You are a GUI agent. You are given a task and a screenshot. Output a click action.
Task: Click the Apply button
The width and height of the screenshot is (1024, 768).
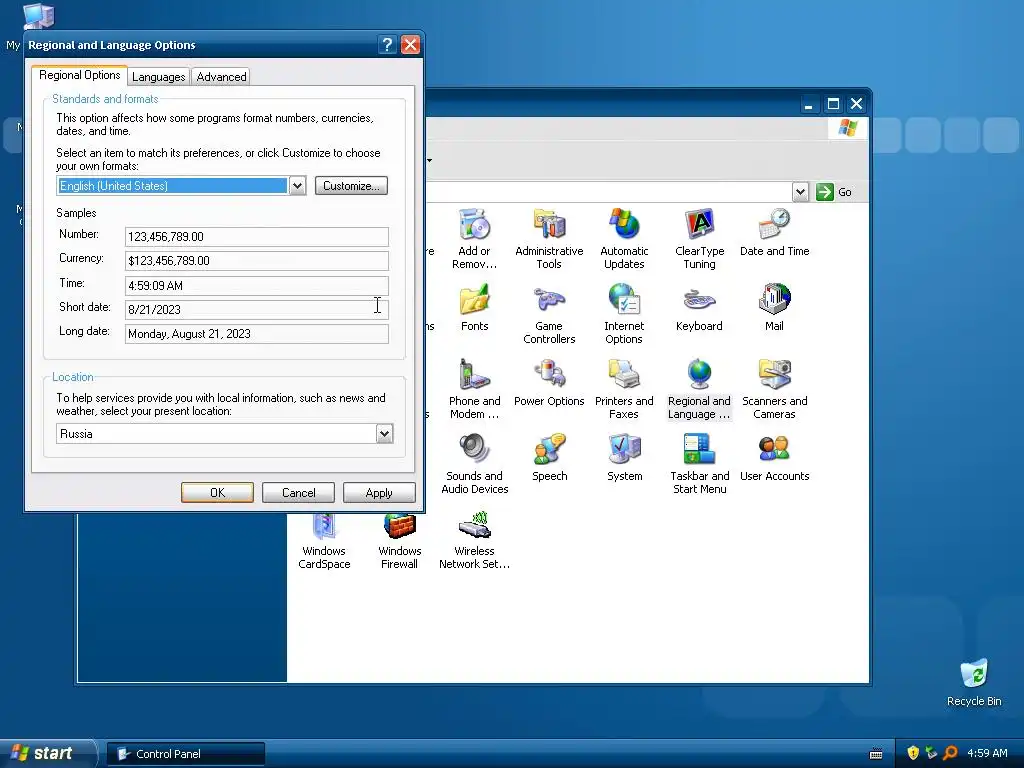379,492
